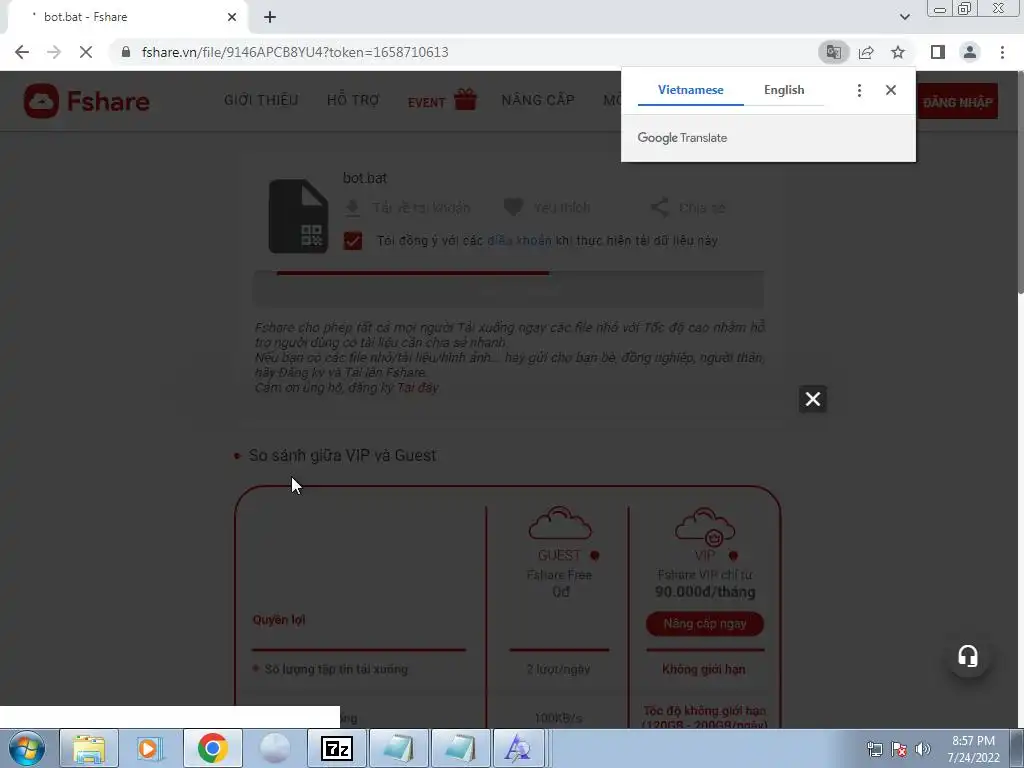Image resolution: width=1024 pixels, height=768 pixels.
Task: Expand the tab search chevron
Action: (904, 17)
